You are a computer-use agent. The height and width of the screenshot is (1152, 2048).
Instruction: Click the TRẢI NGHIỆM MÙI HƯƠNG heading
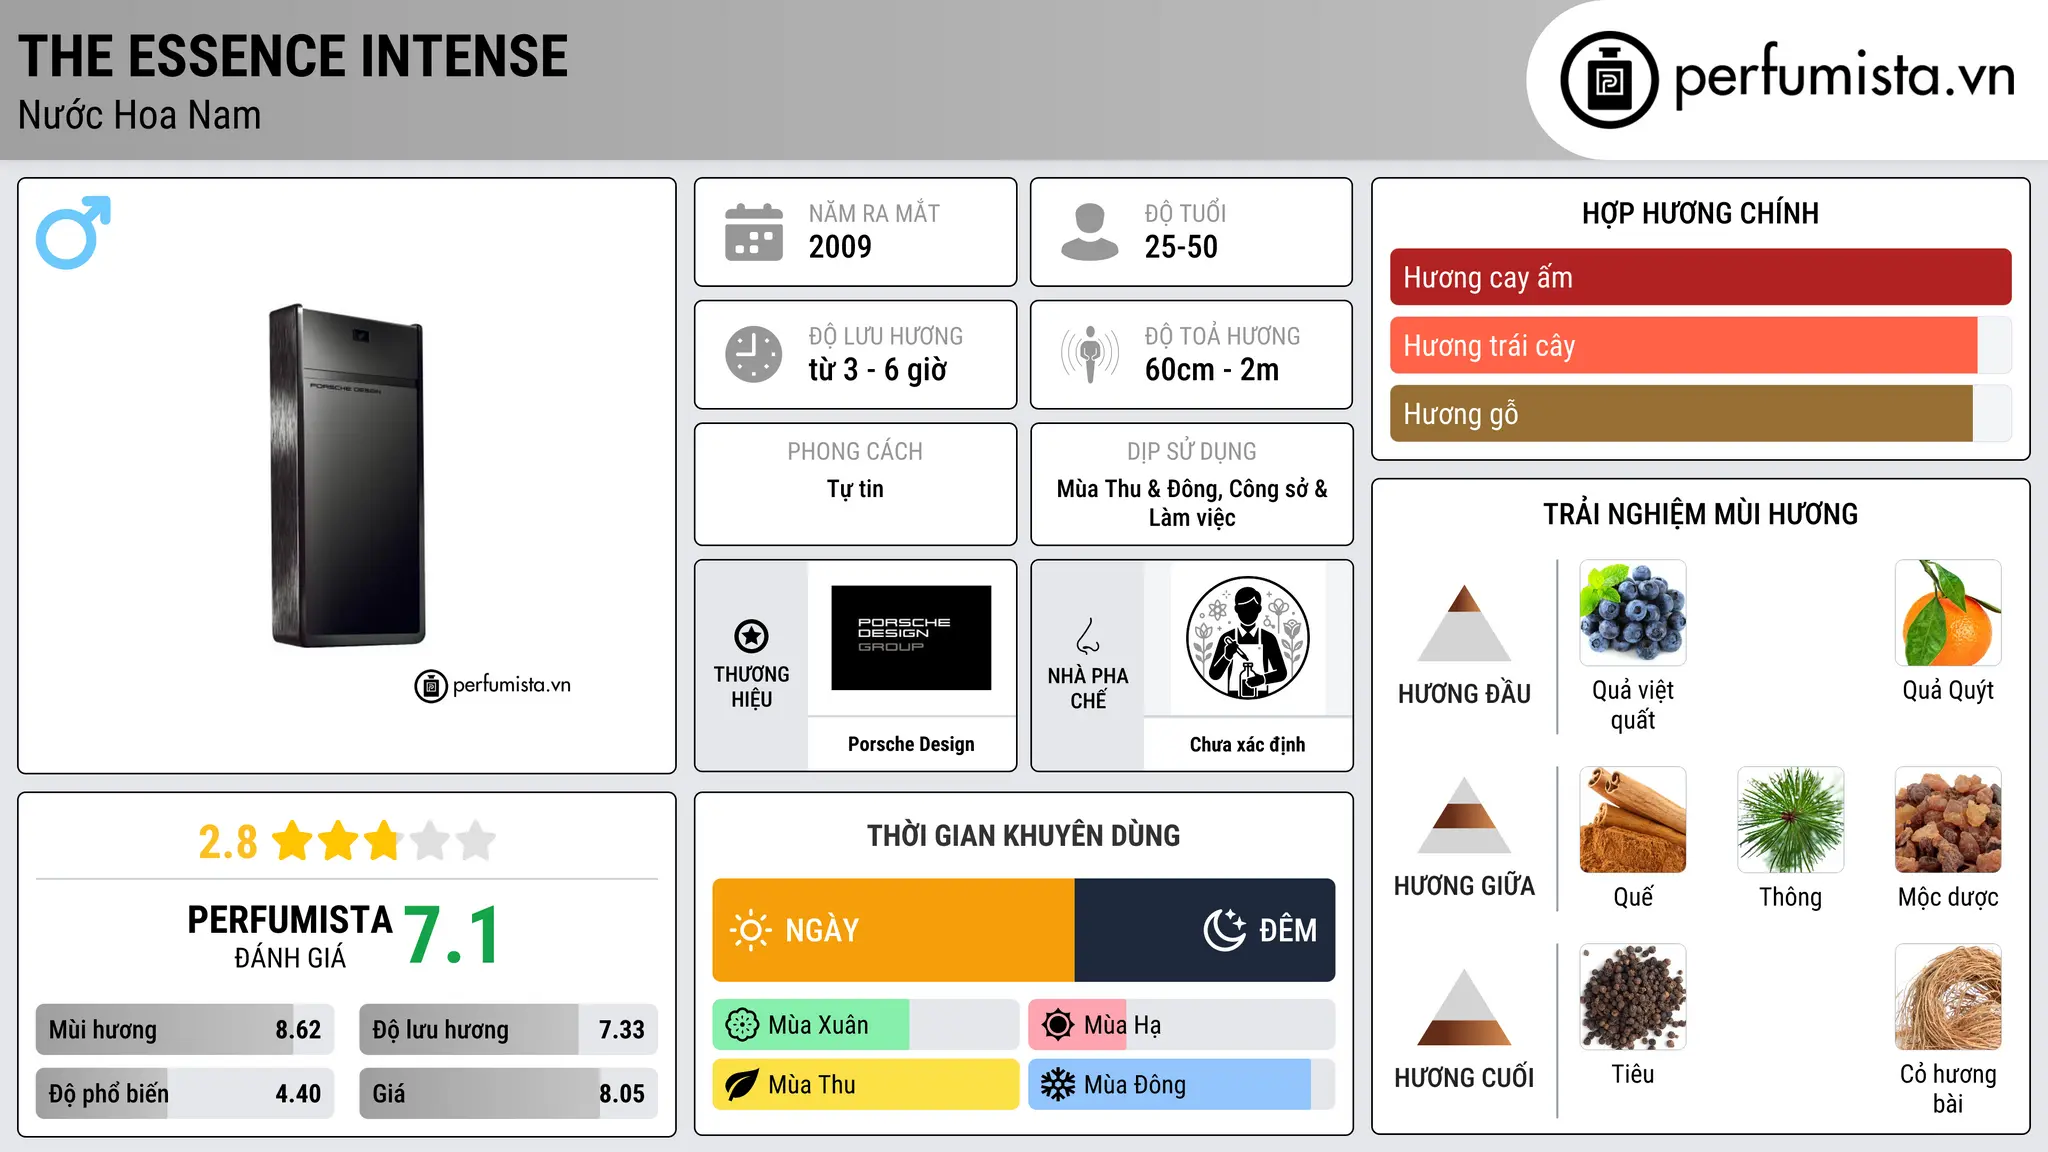click(x=1700, y=514)
